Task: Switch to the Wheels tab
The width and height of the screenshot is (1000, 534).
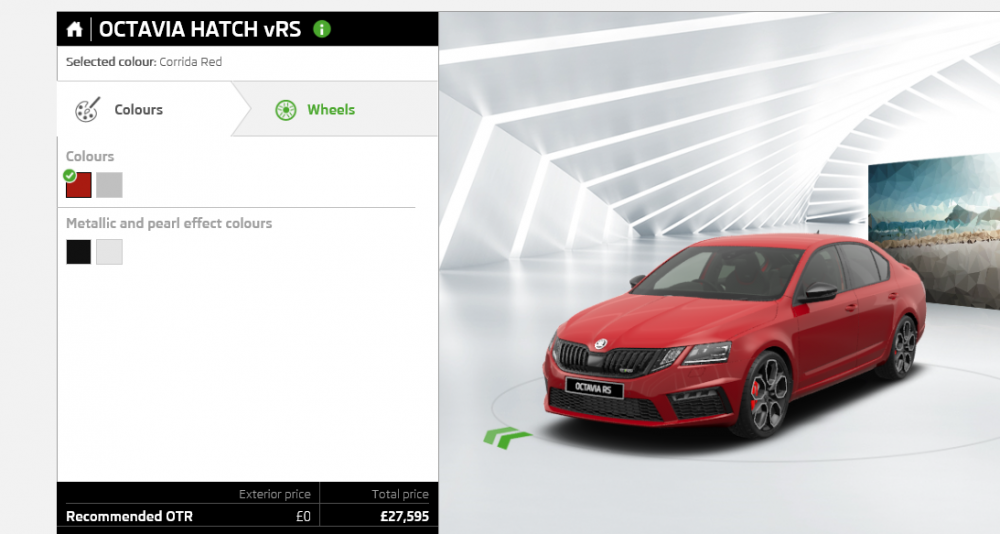Action: [334, 109]
